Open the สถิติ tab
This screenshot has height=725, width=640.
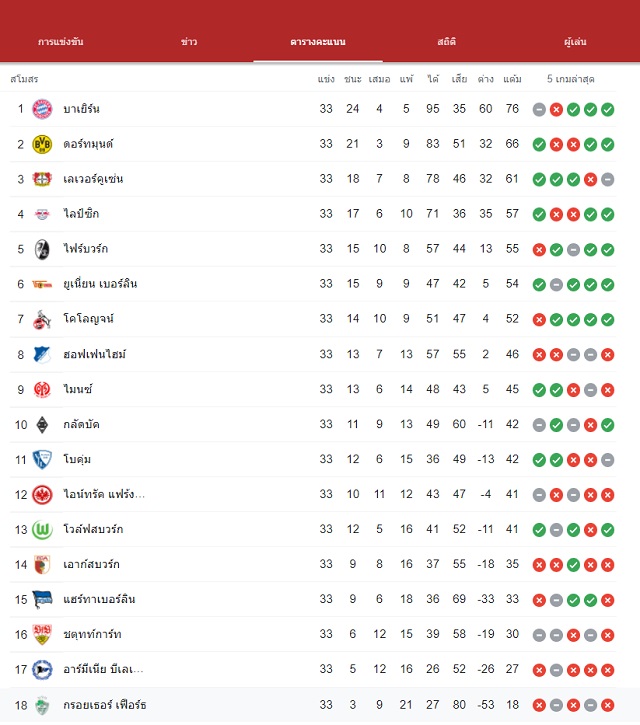(x=447, y=42)
